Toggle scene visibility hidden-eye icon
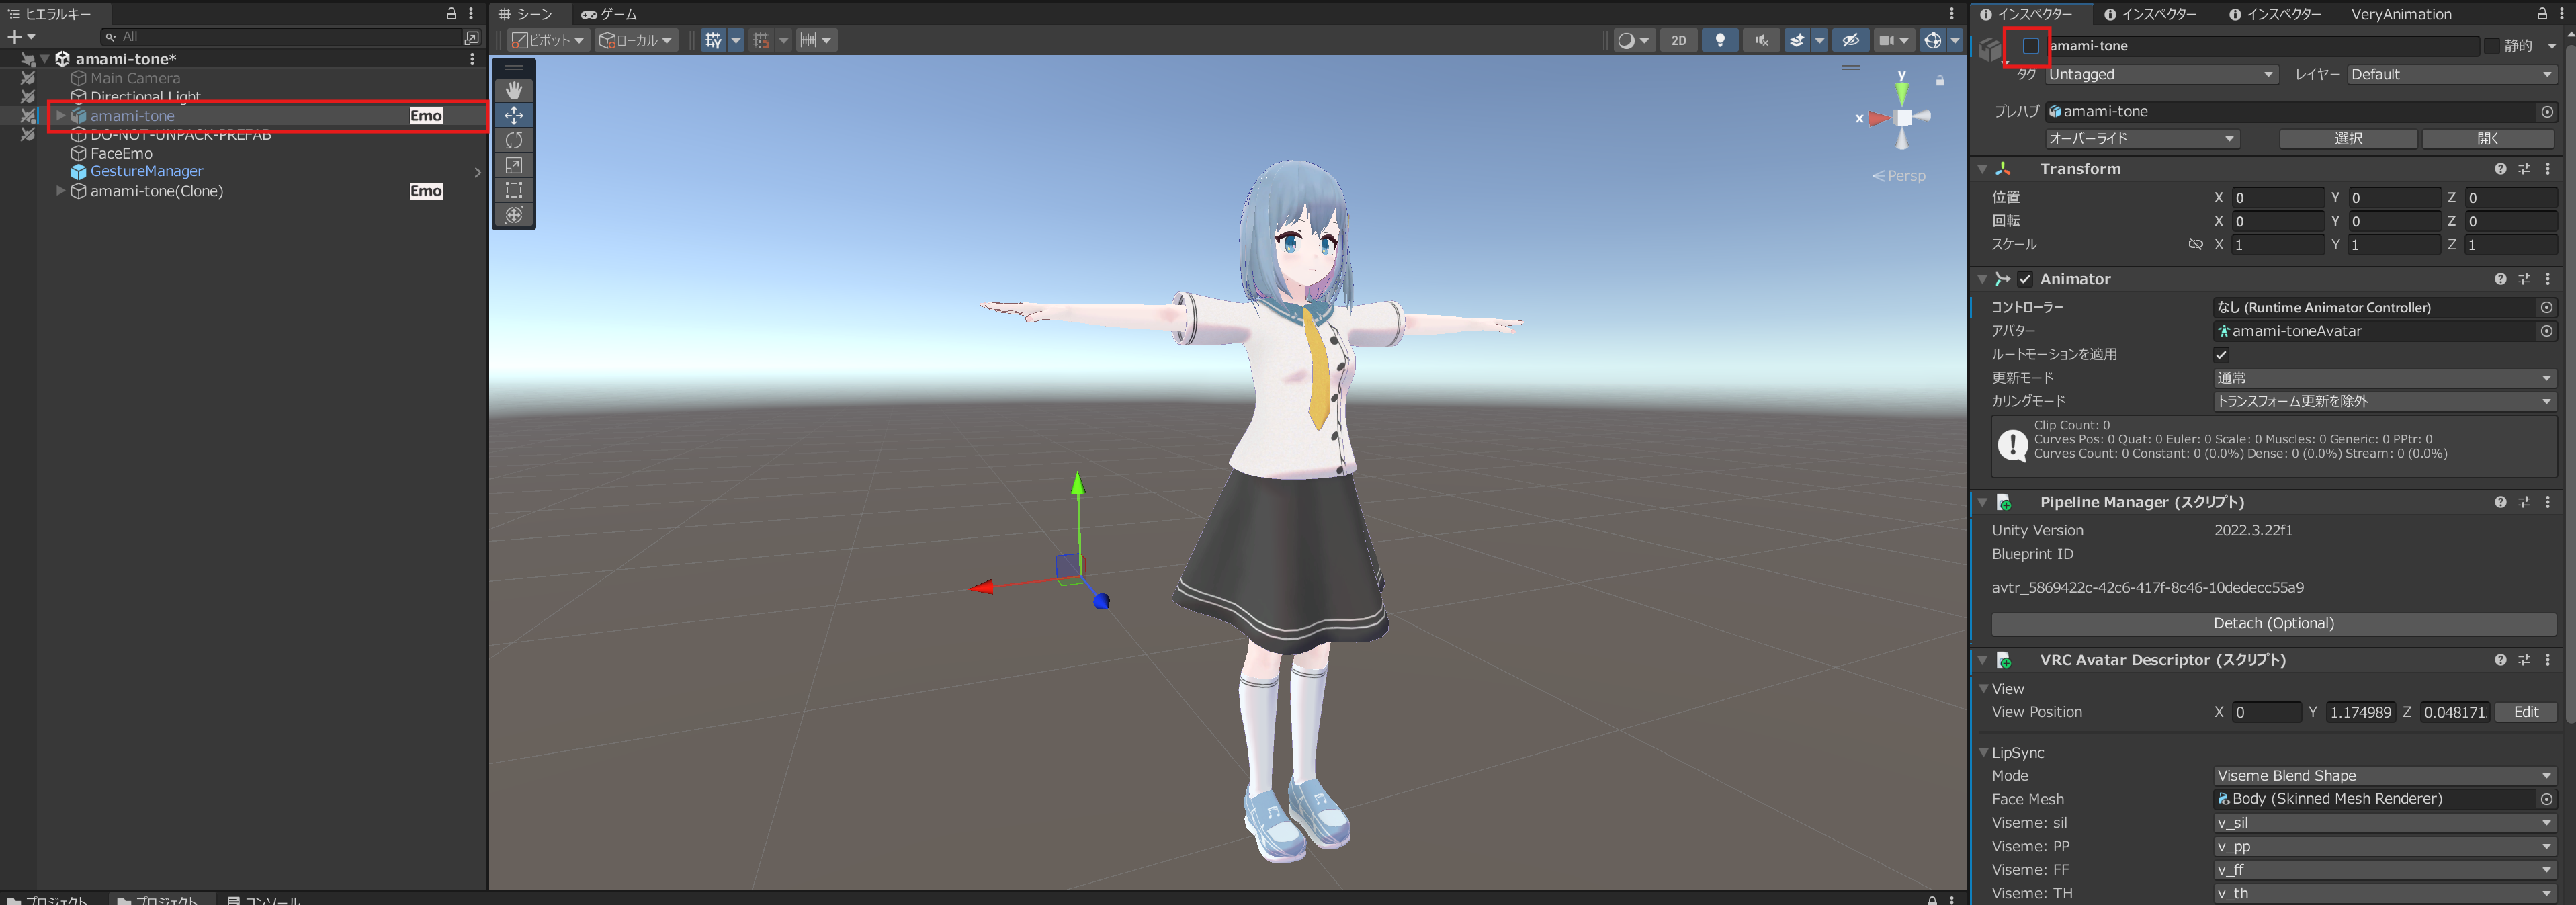Screen dimensions: 2576x905 click(x=1851, y=40)
